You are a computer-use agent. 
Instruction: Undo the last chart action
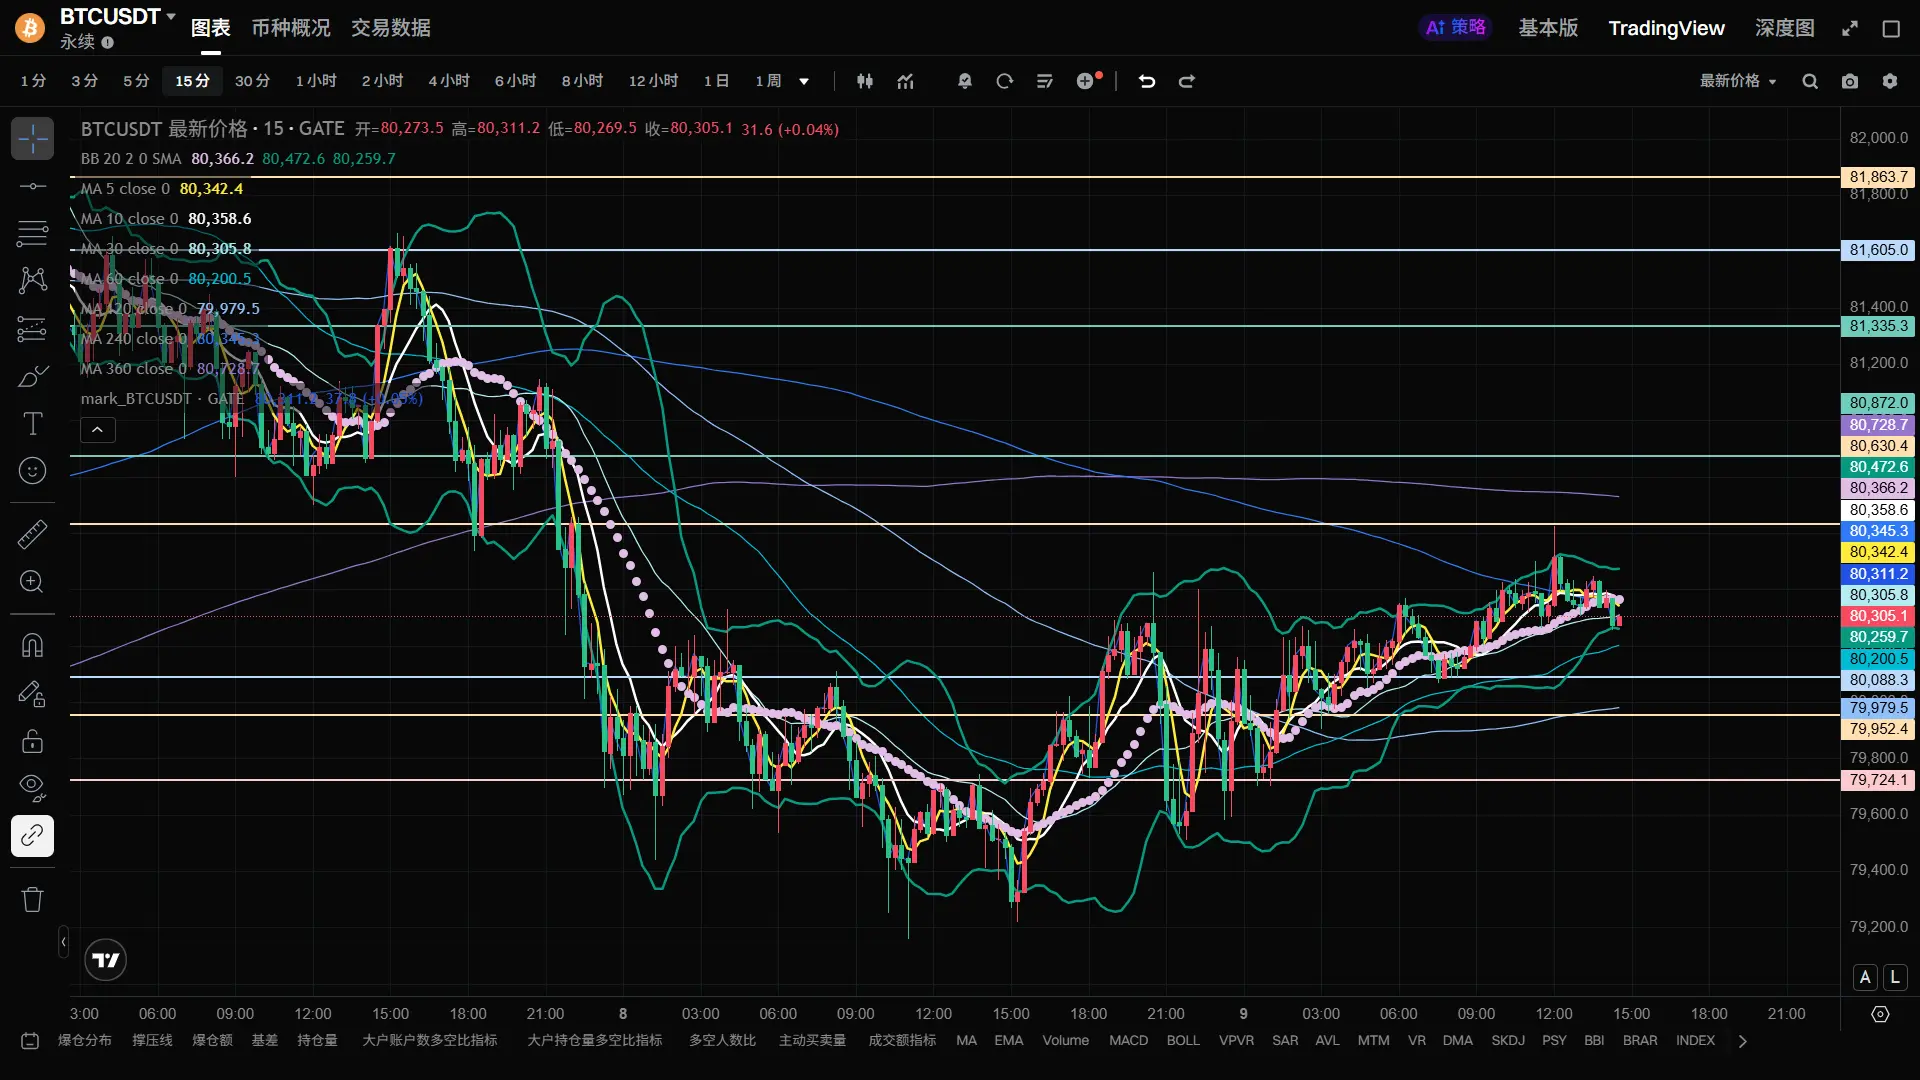click(x=1147, y=81)
